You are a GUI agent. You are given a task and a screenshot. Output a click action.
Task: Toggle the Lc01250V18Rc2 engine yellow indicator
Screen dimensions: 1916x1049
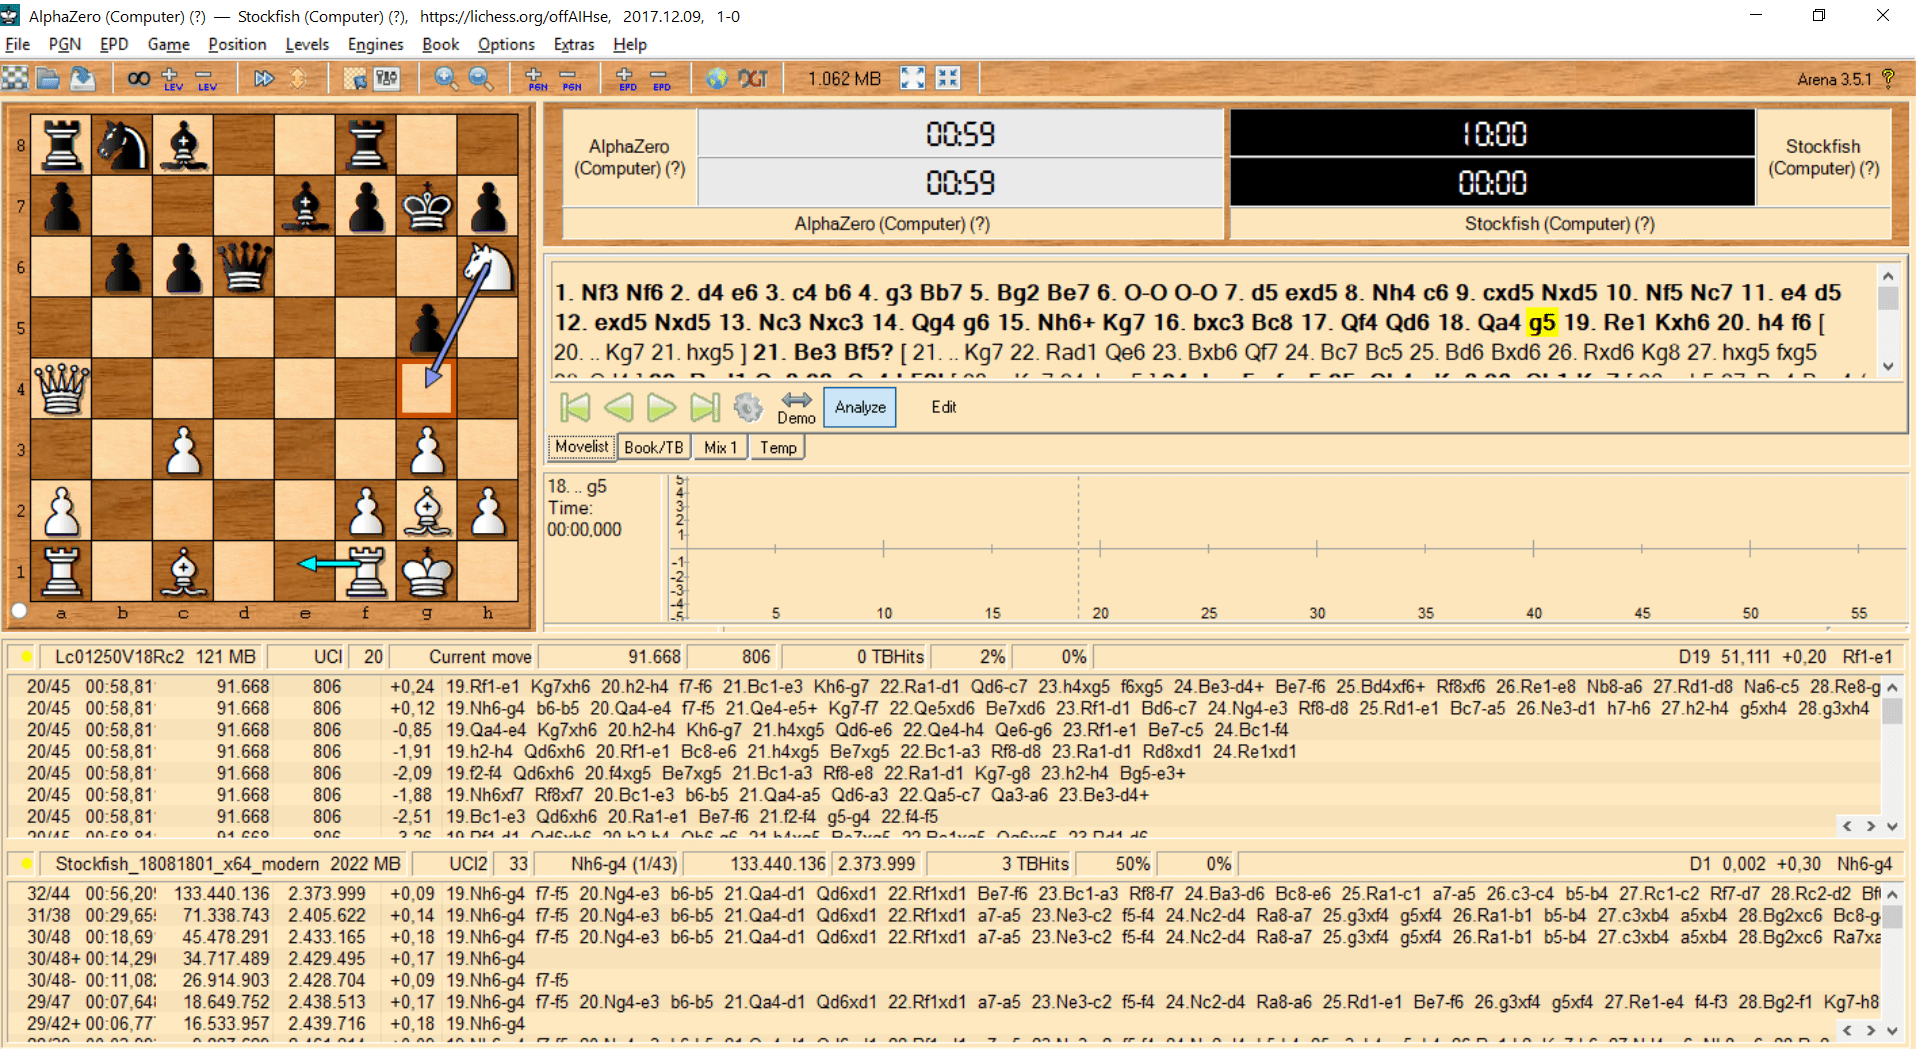26,657
